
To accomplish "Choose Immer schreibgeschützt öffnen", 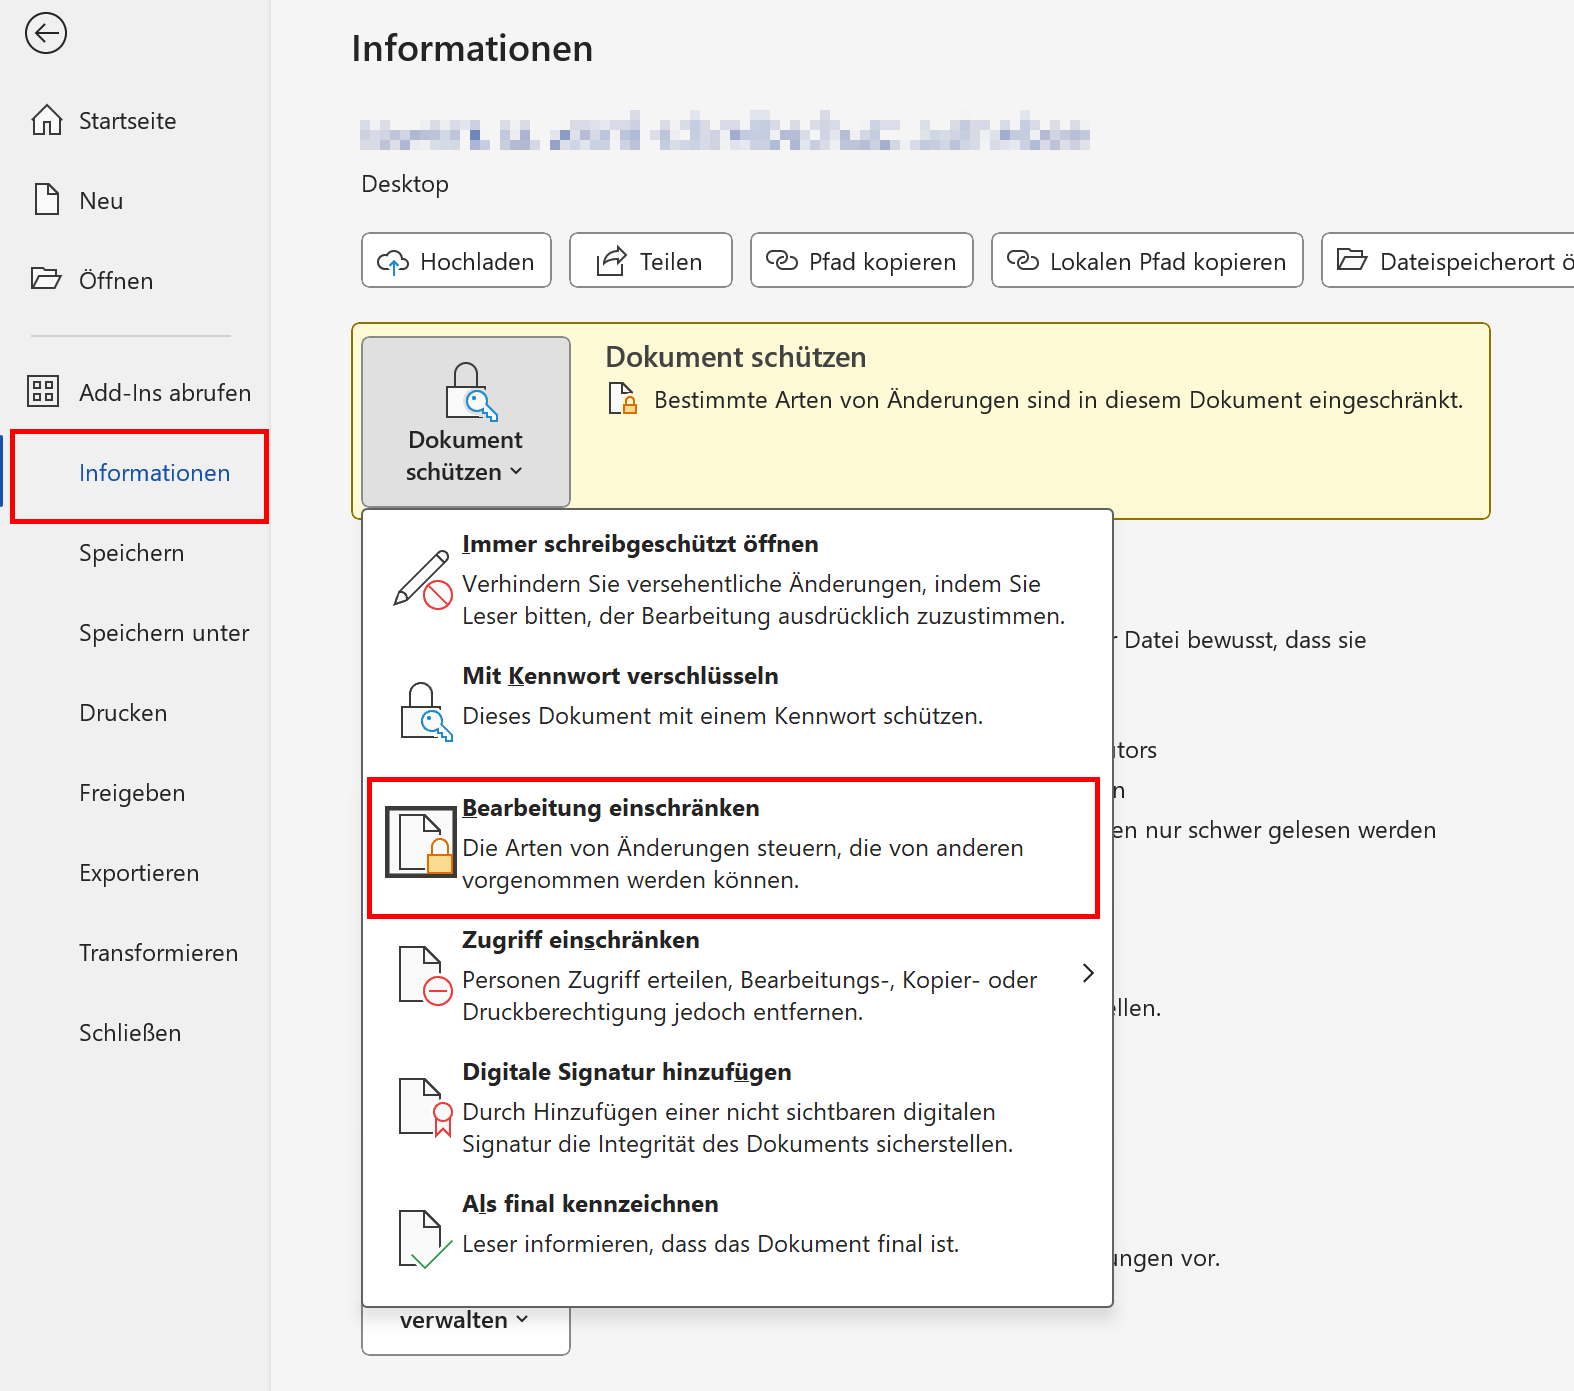I will point(738,580).
